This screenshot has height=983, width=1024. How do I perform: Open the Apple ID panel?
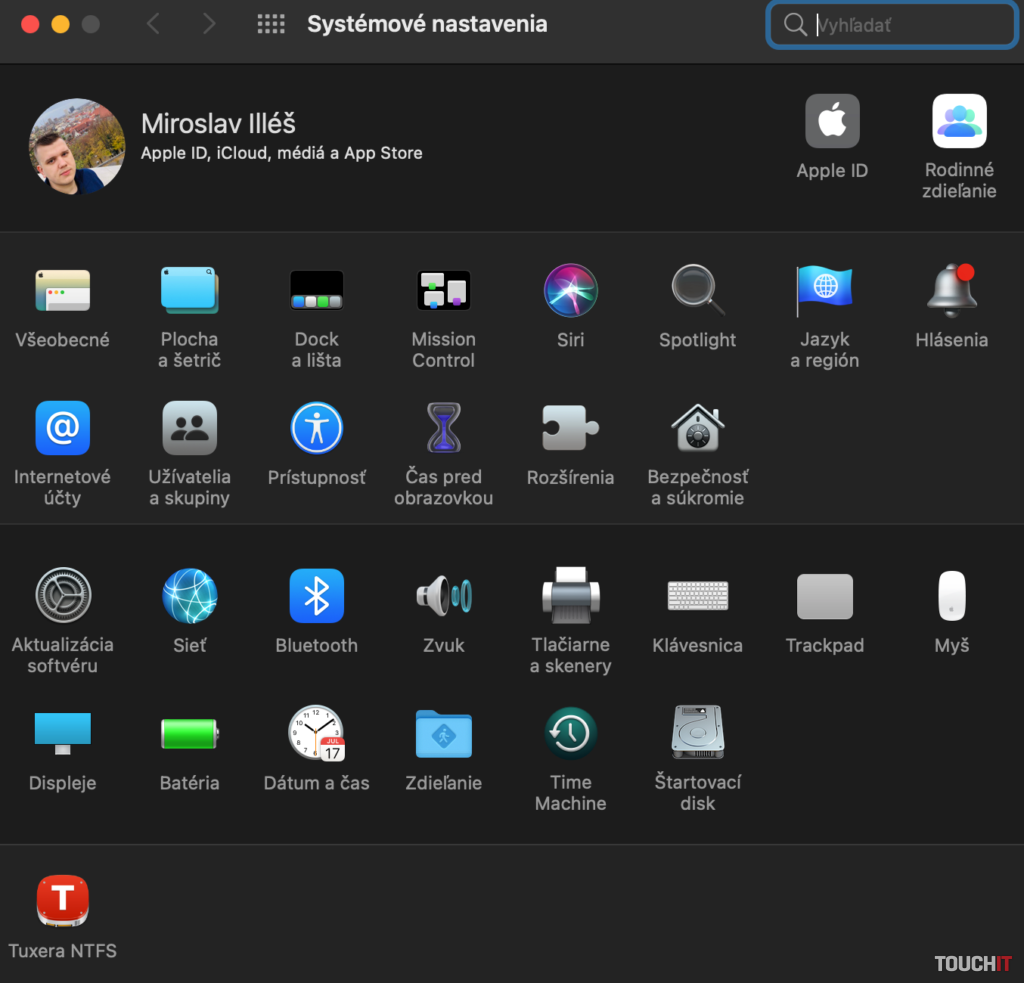click(832, 120)
